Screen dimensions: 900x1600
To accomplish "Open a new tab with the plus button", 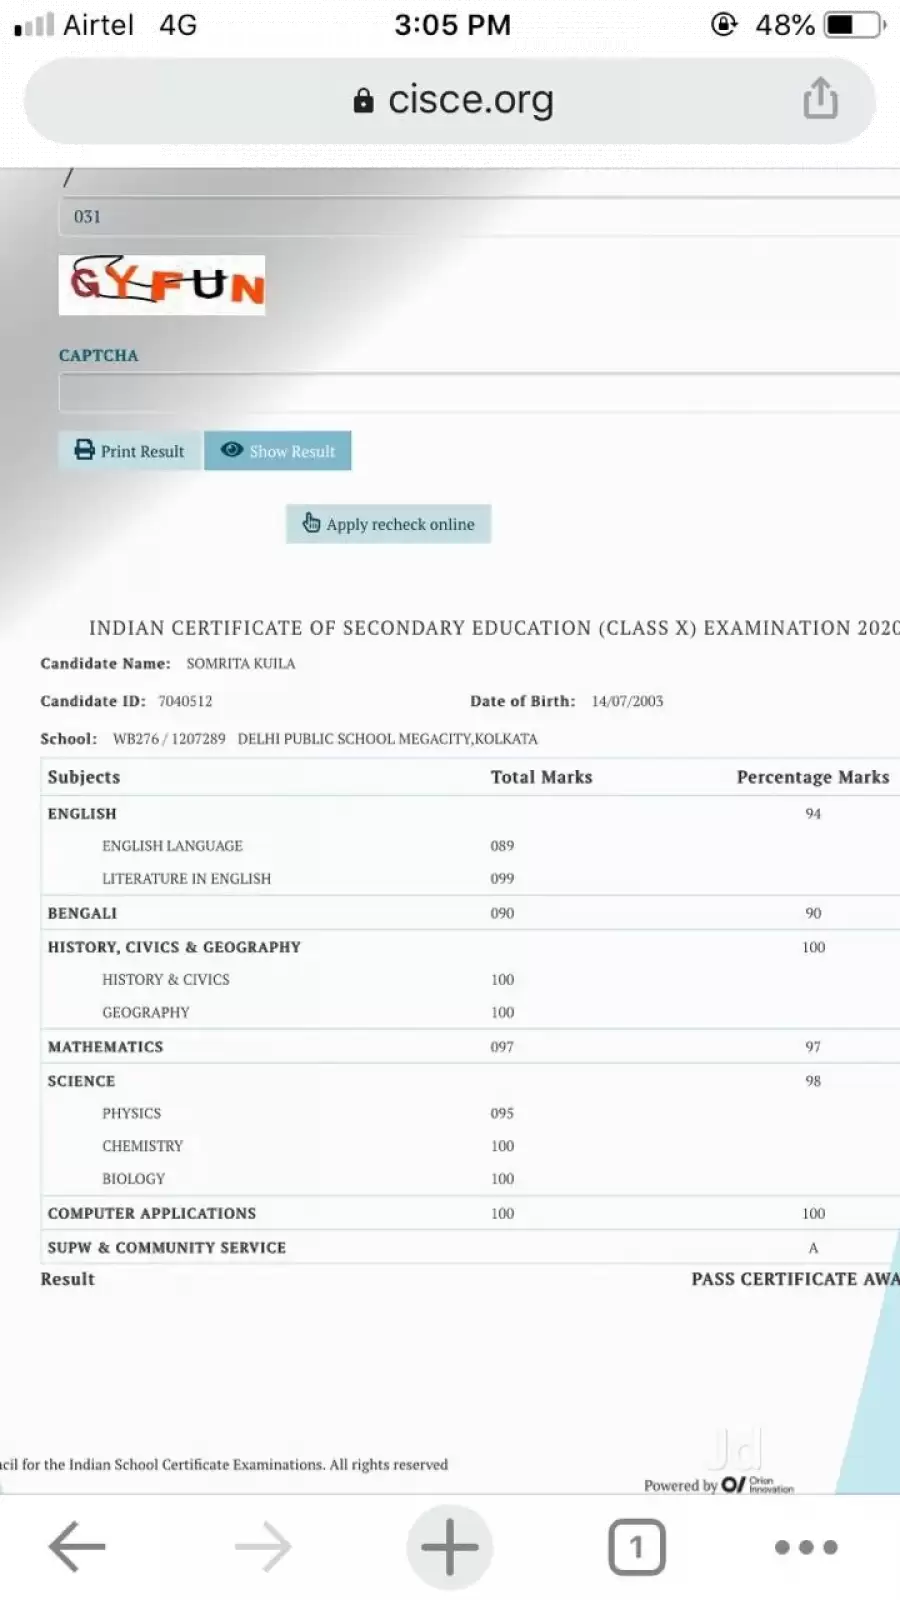I will point(449,1547).
